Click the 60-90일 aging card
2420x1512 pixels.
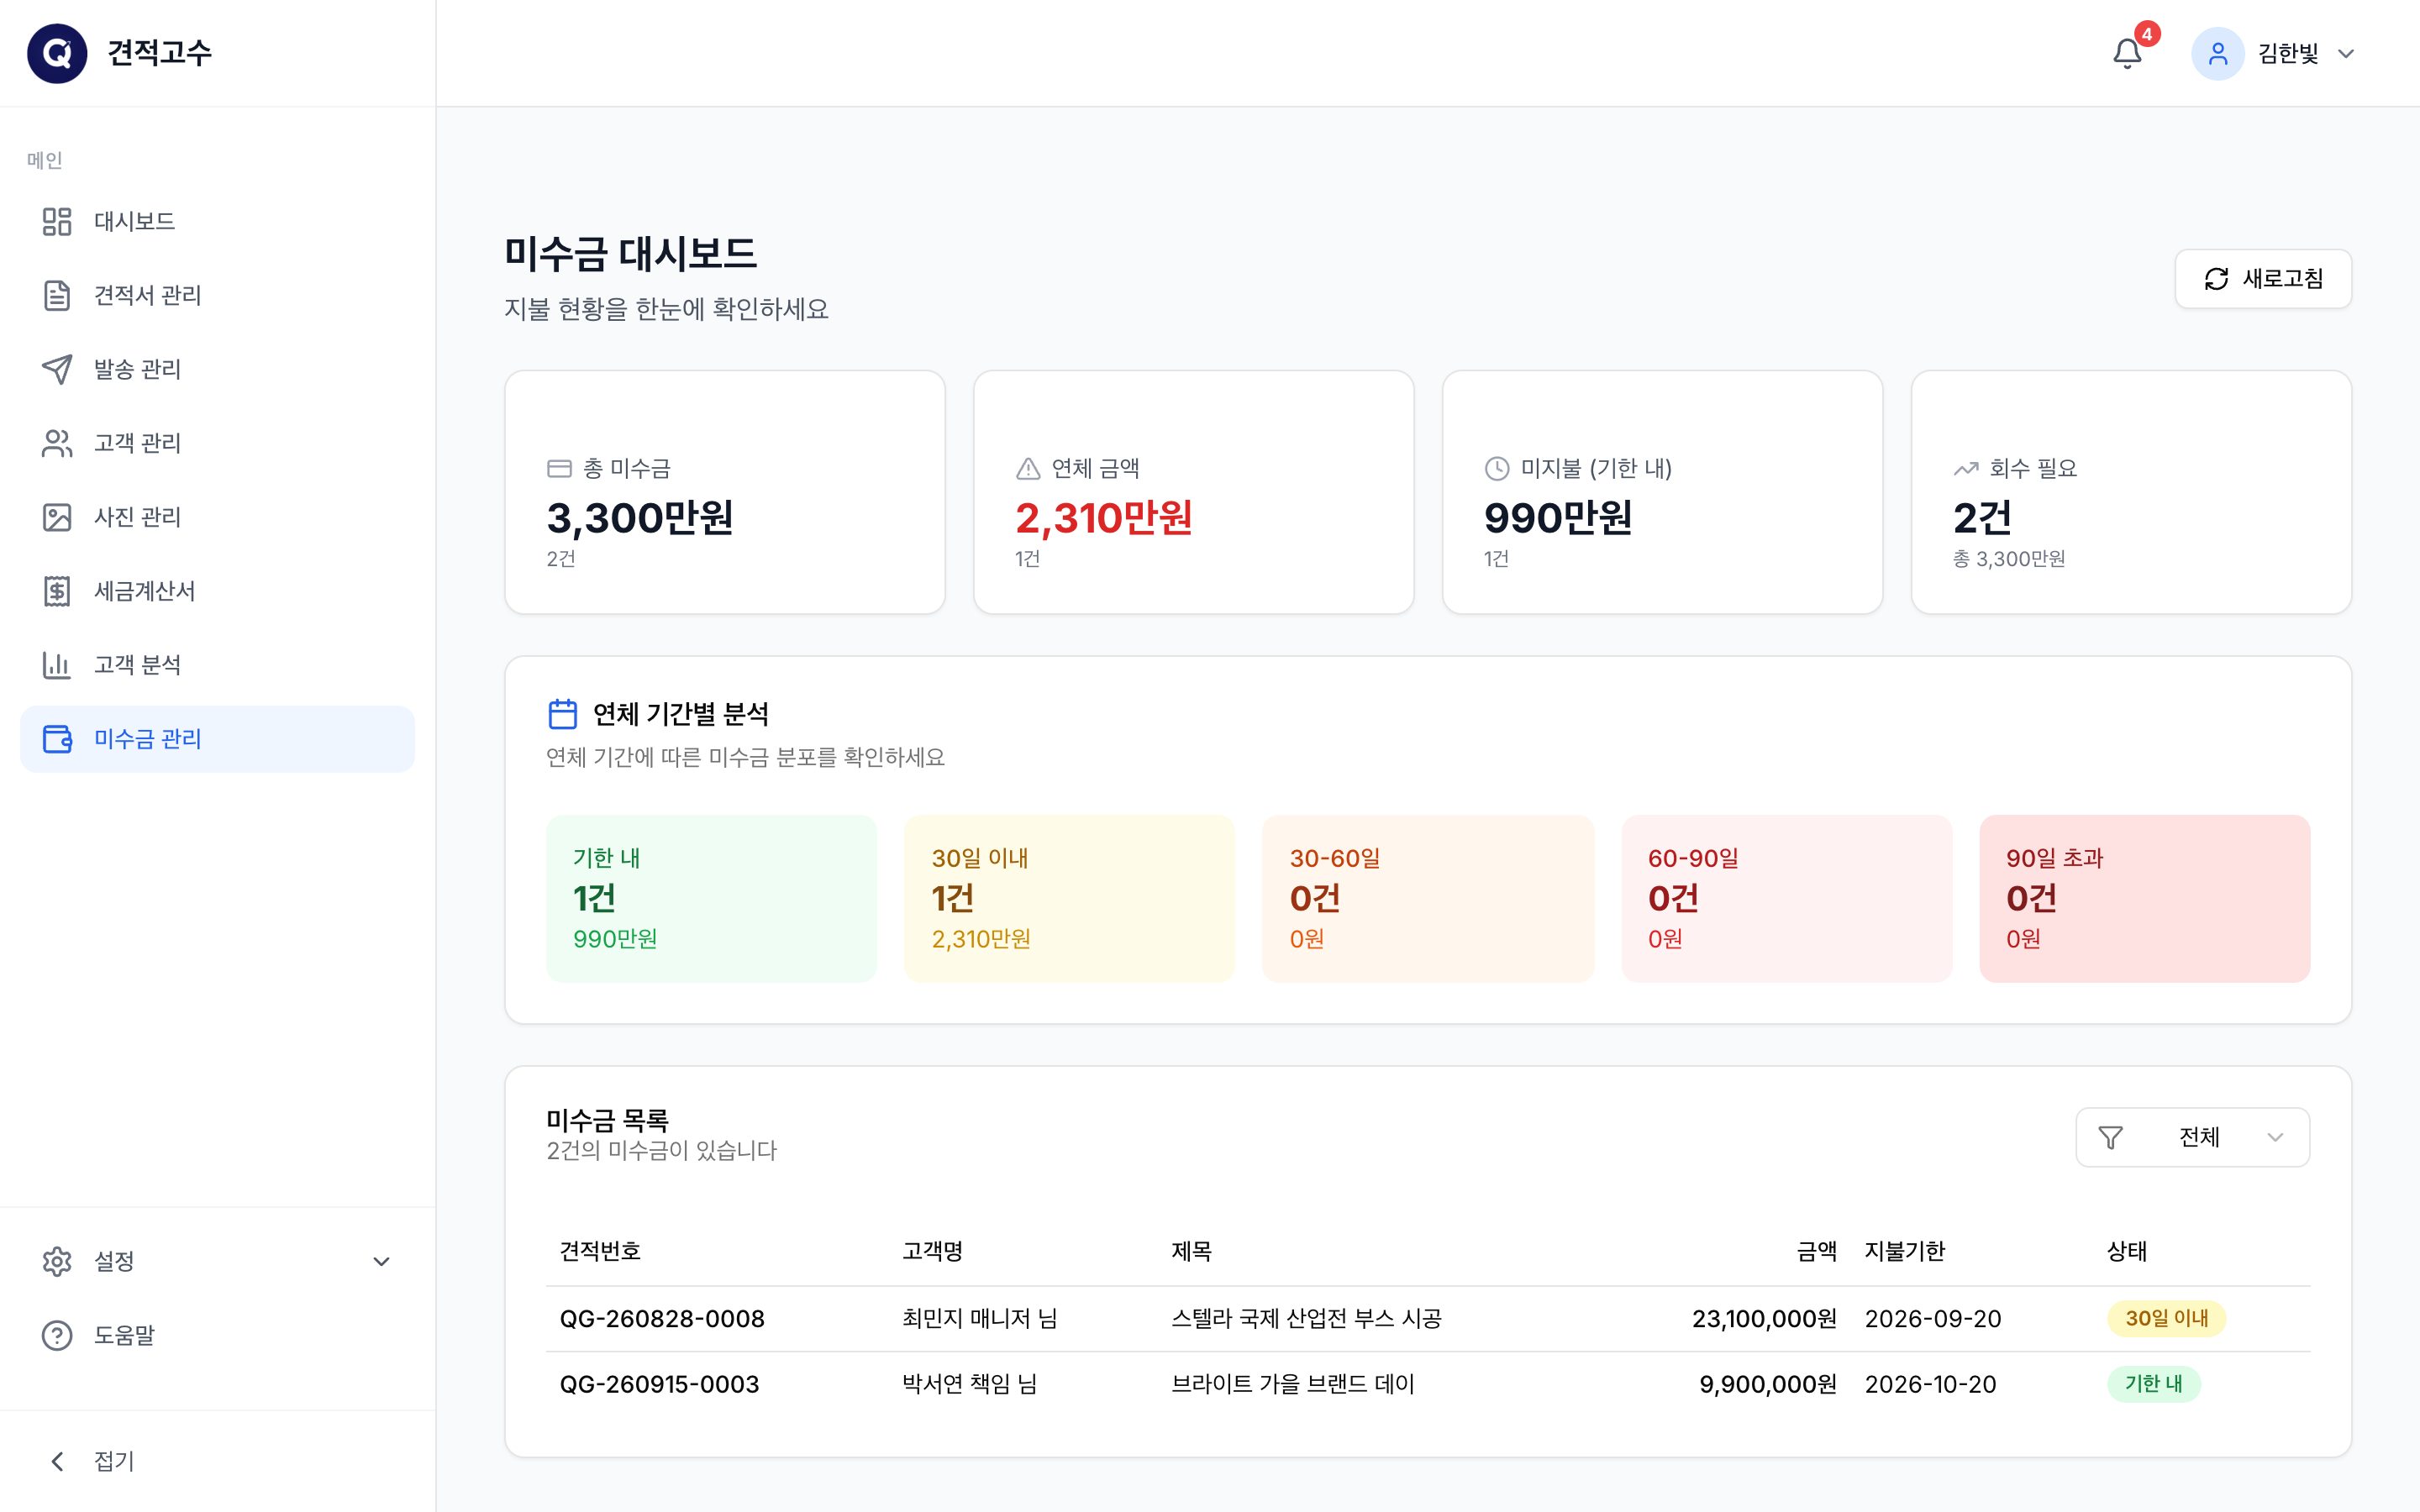[x=1786, y=898]
